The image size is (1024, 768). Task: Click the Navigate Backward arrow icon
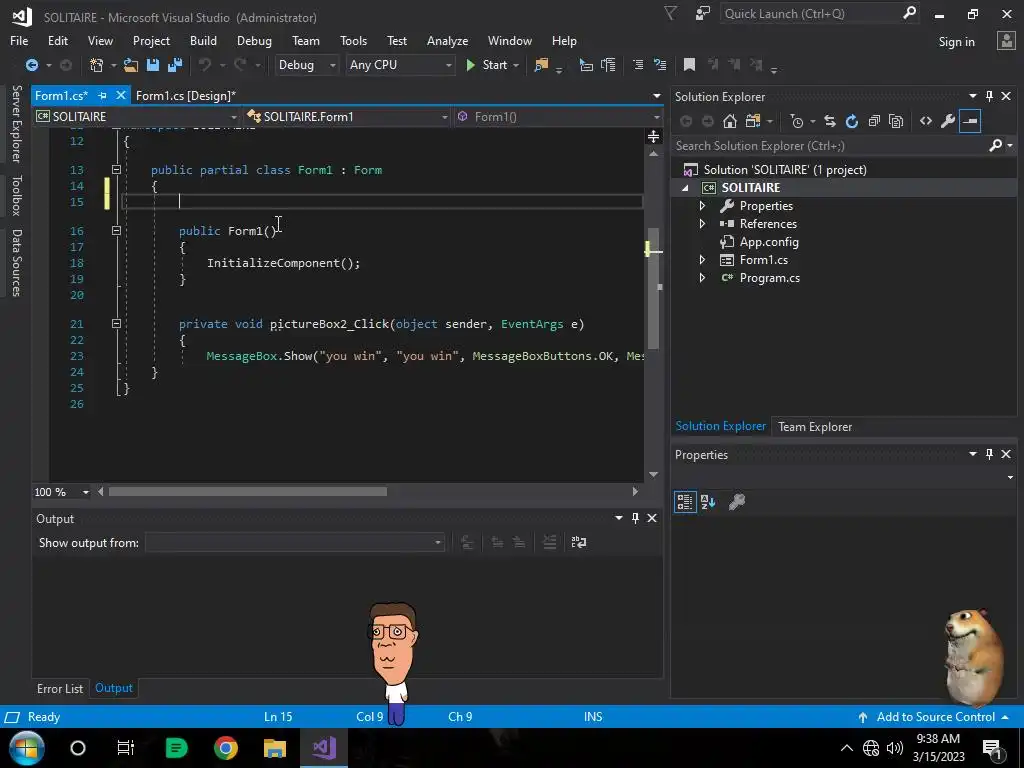tap(31, 65)
